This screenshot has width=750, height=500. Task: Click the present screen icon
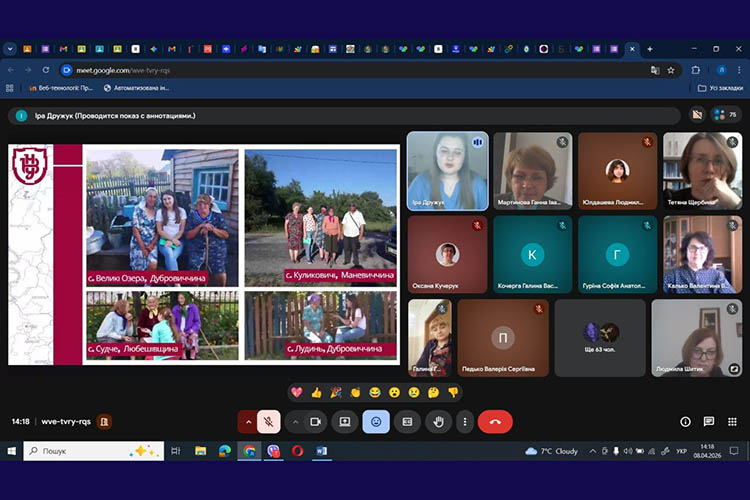pyautogui.click(x=345, y=422)
